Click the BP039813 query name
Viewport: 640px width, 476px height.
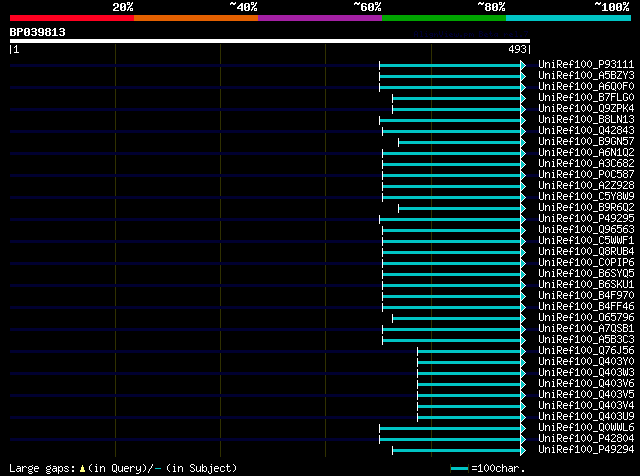point(38,32)
